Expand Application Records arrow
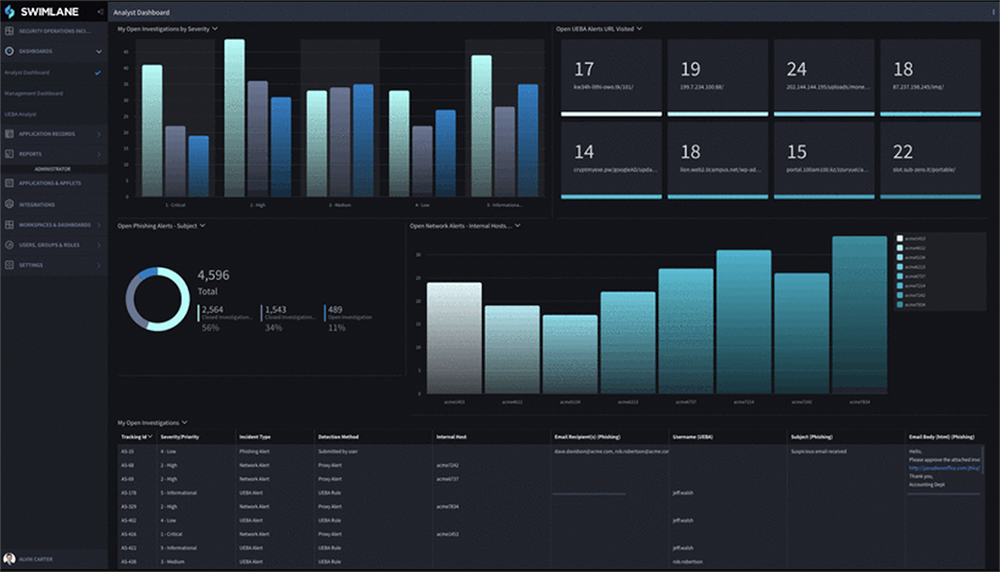 pos(99,134)
